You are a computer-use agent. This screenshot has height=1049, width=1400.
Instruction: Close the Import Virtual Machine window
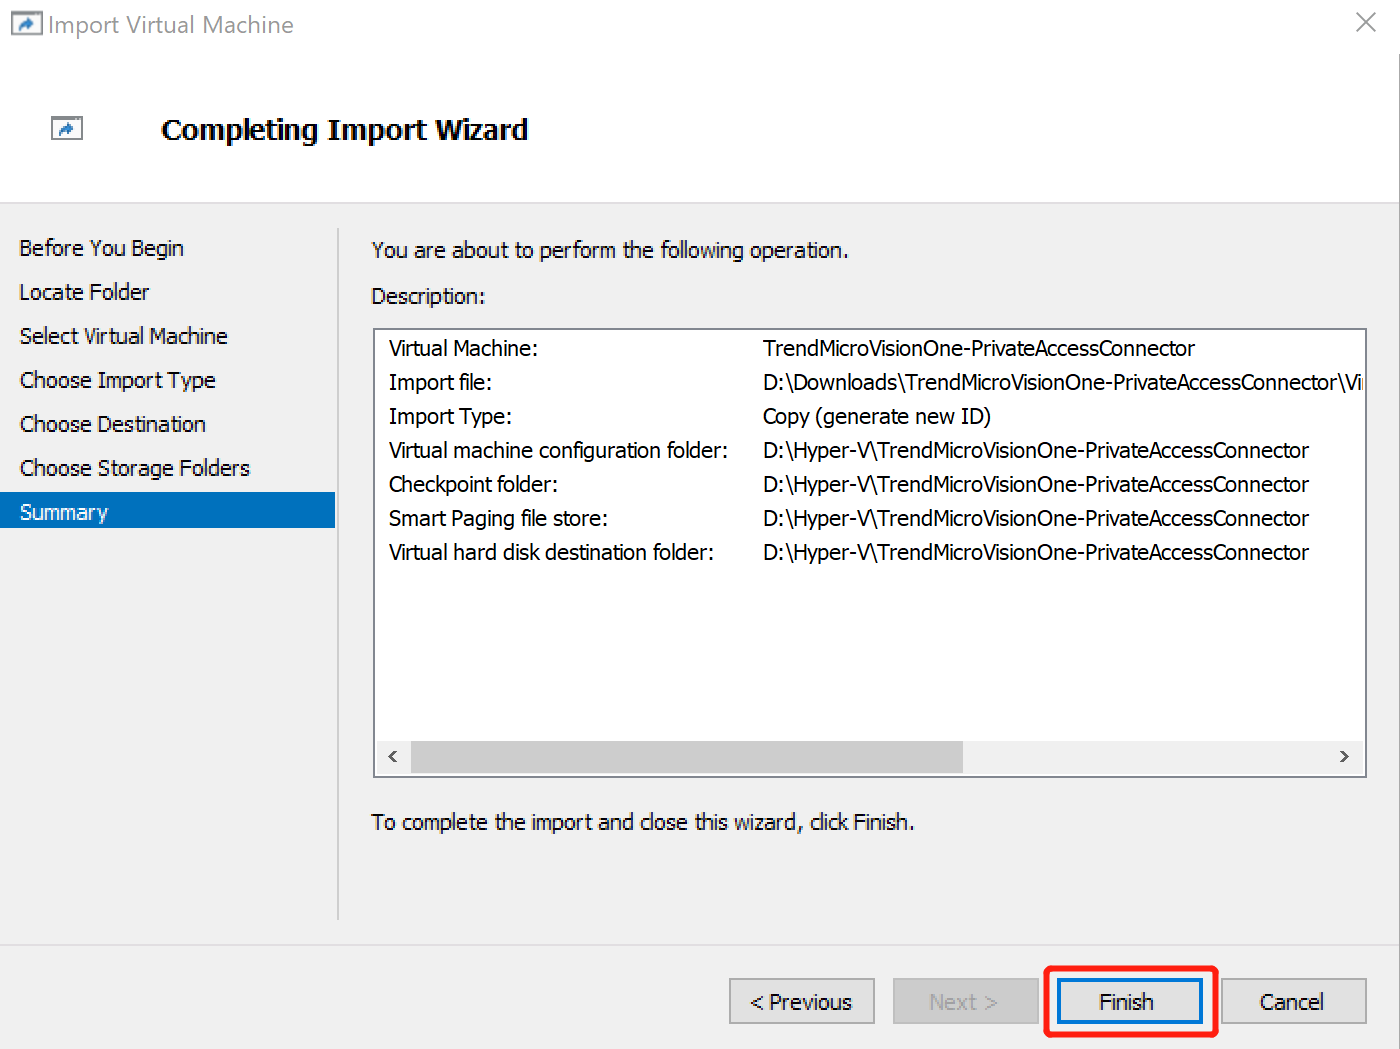[1366, 22]
